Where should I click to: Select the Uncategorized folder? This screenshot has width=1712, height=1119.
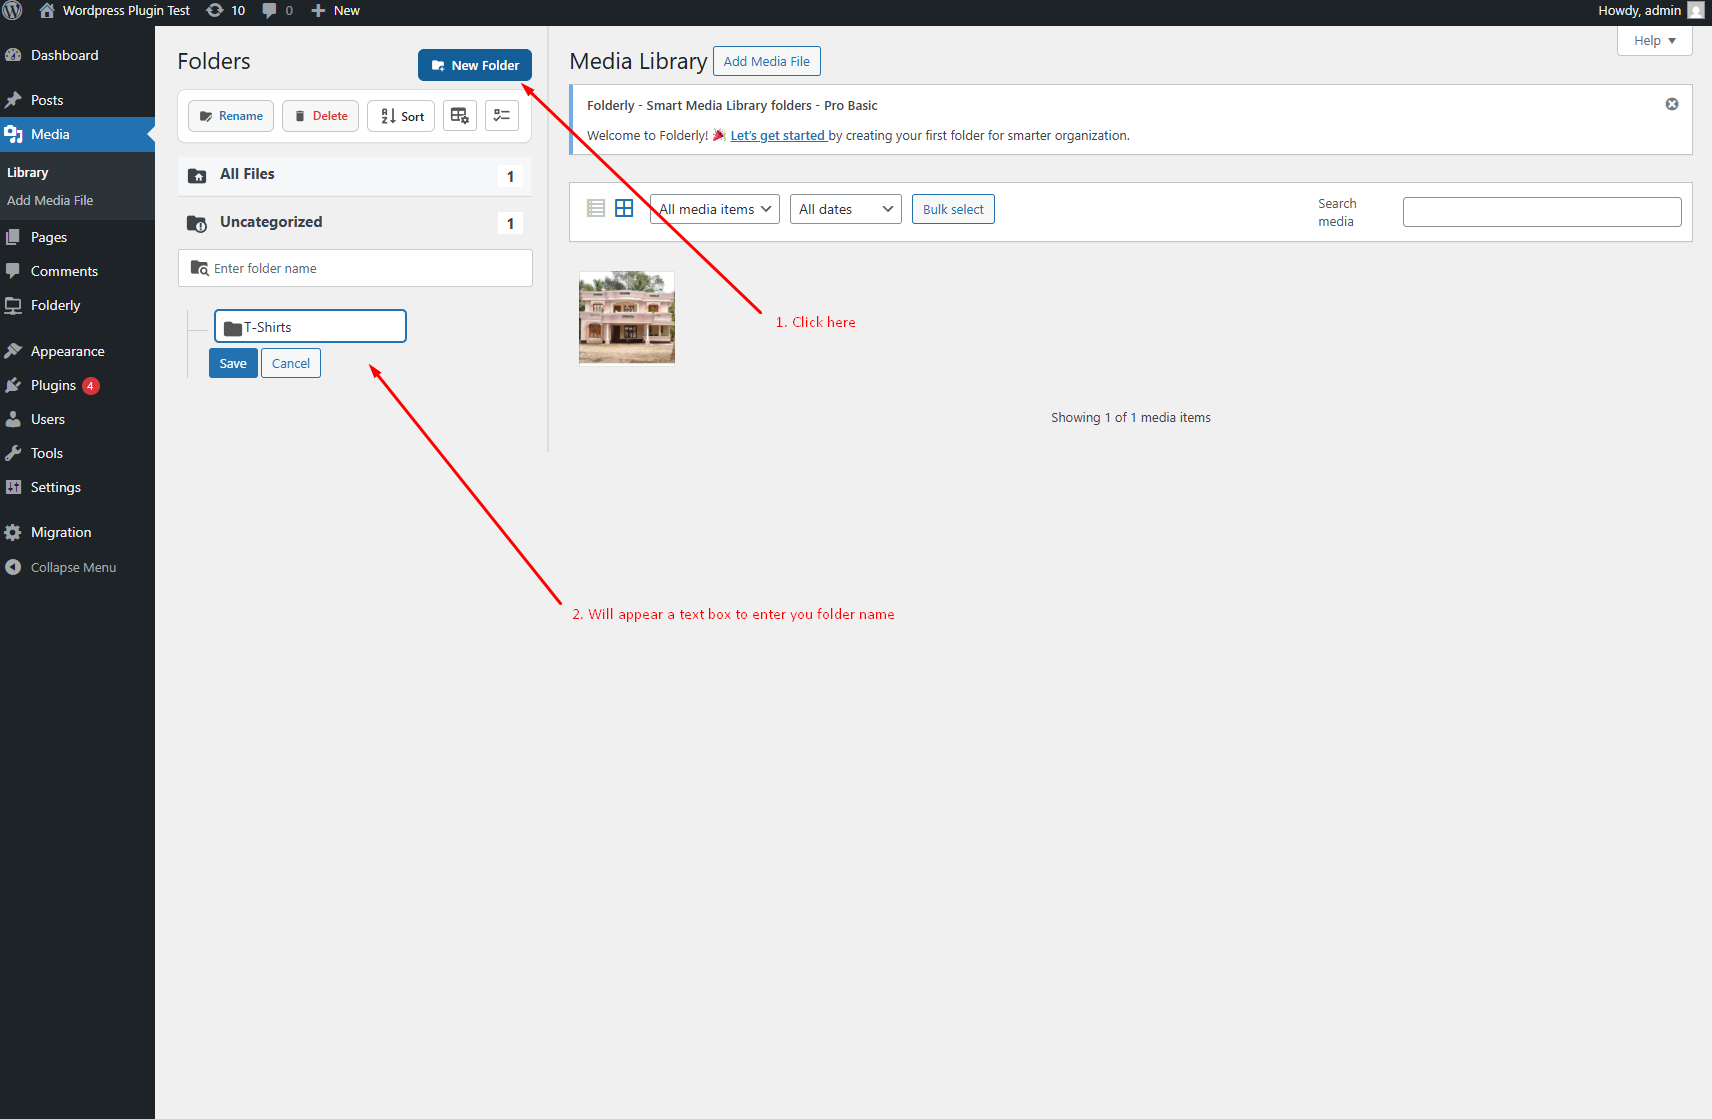click(x=355, y=222)
